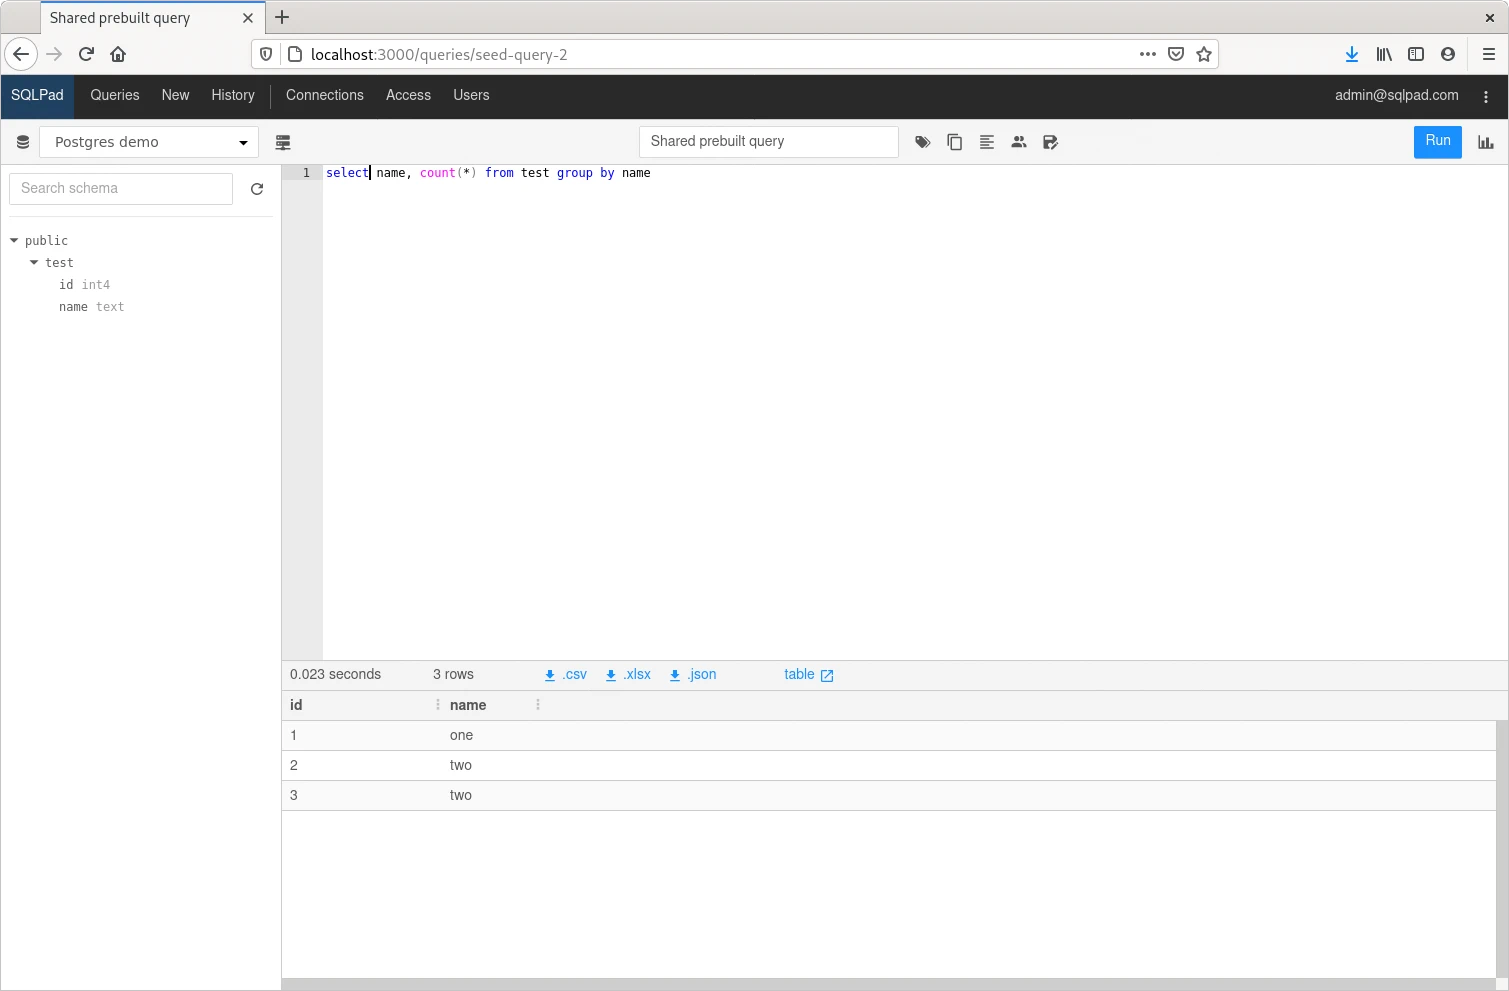Refresh the schema with the reload icon

click(x=257, y=189)
